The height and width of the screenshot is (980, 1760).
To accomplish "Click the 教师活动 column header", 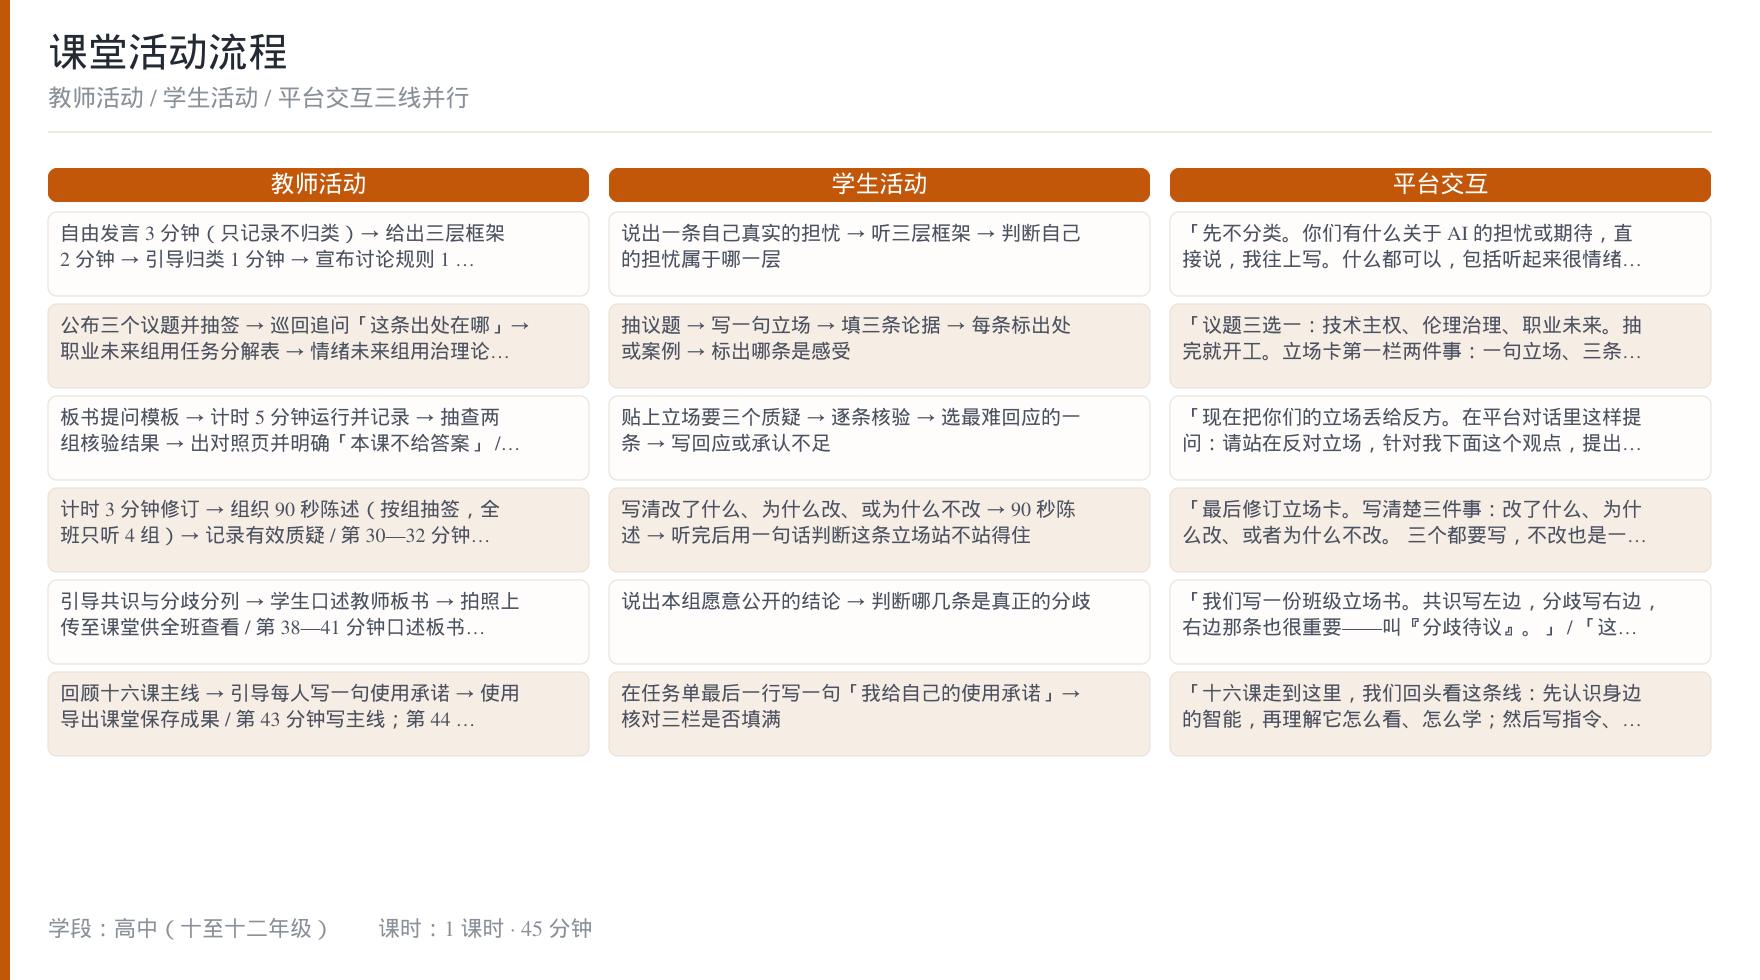I will pyautogui.click(x=318, y=185).
